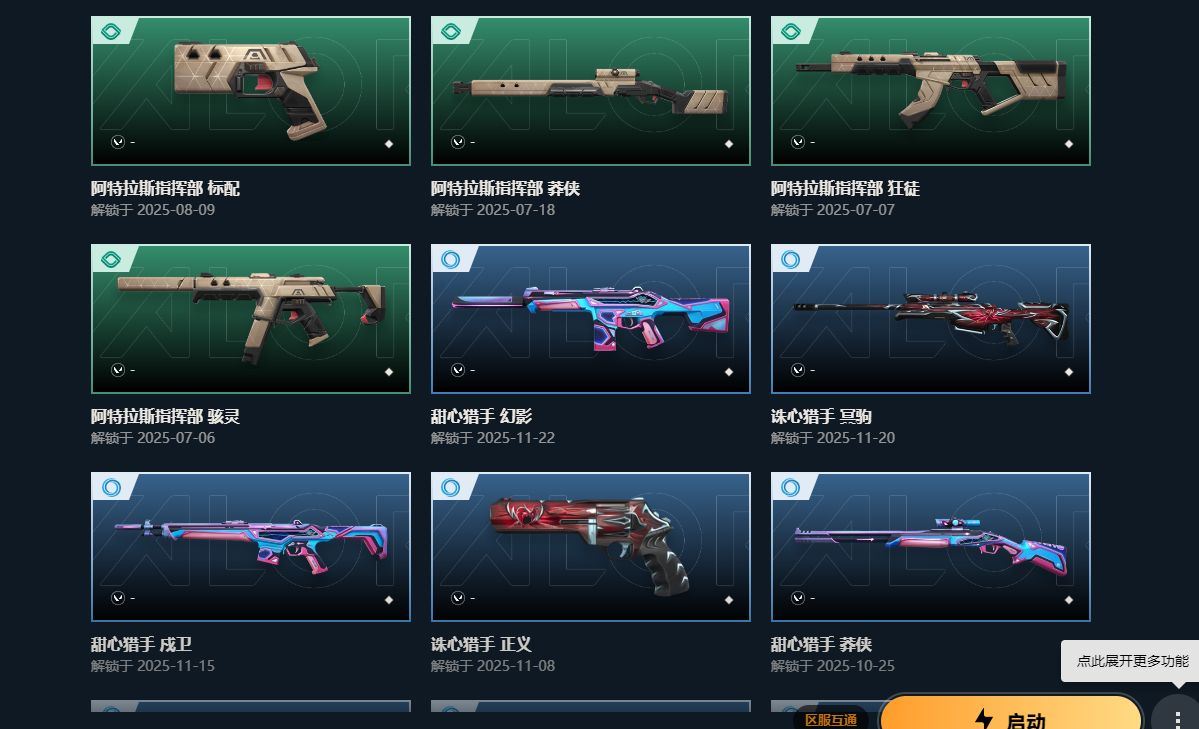Click the green tier badge on 阿特拉斯指挥部 标配 card
Image resolution: width=1199 pixels, height=729 pixels.
111,31
